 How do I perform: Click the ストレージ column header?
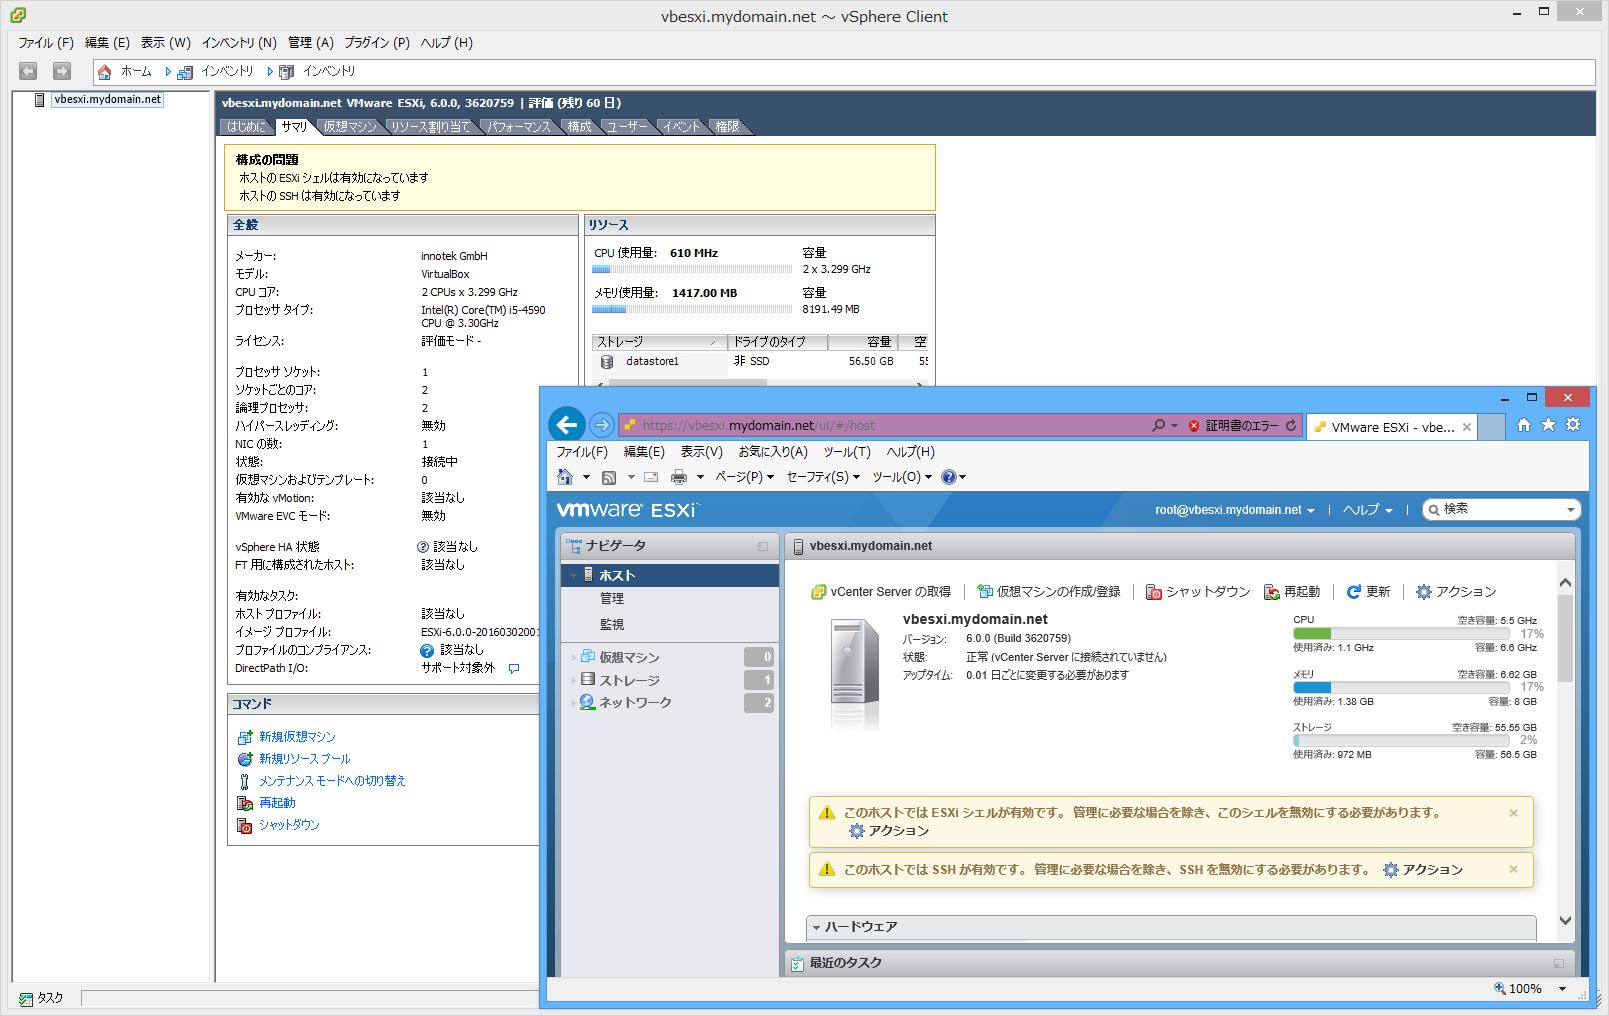click(x=658, y=342)
